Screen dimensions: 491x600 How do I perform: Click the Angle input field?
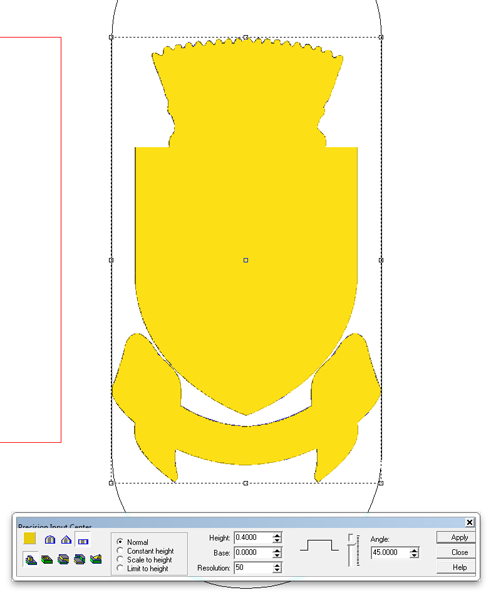tap(390, 553)
